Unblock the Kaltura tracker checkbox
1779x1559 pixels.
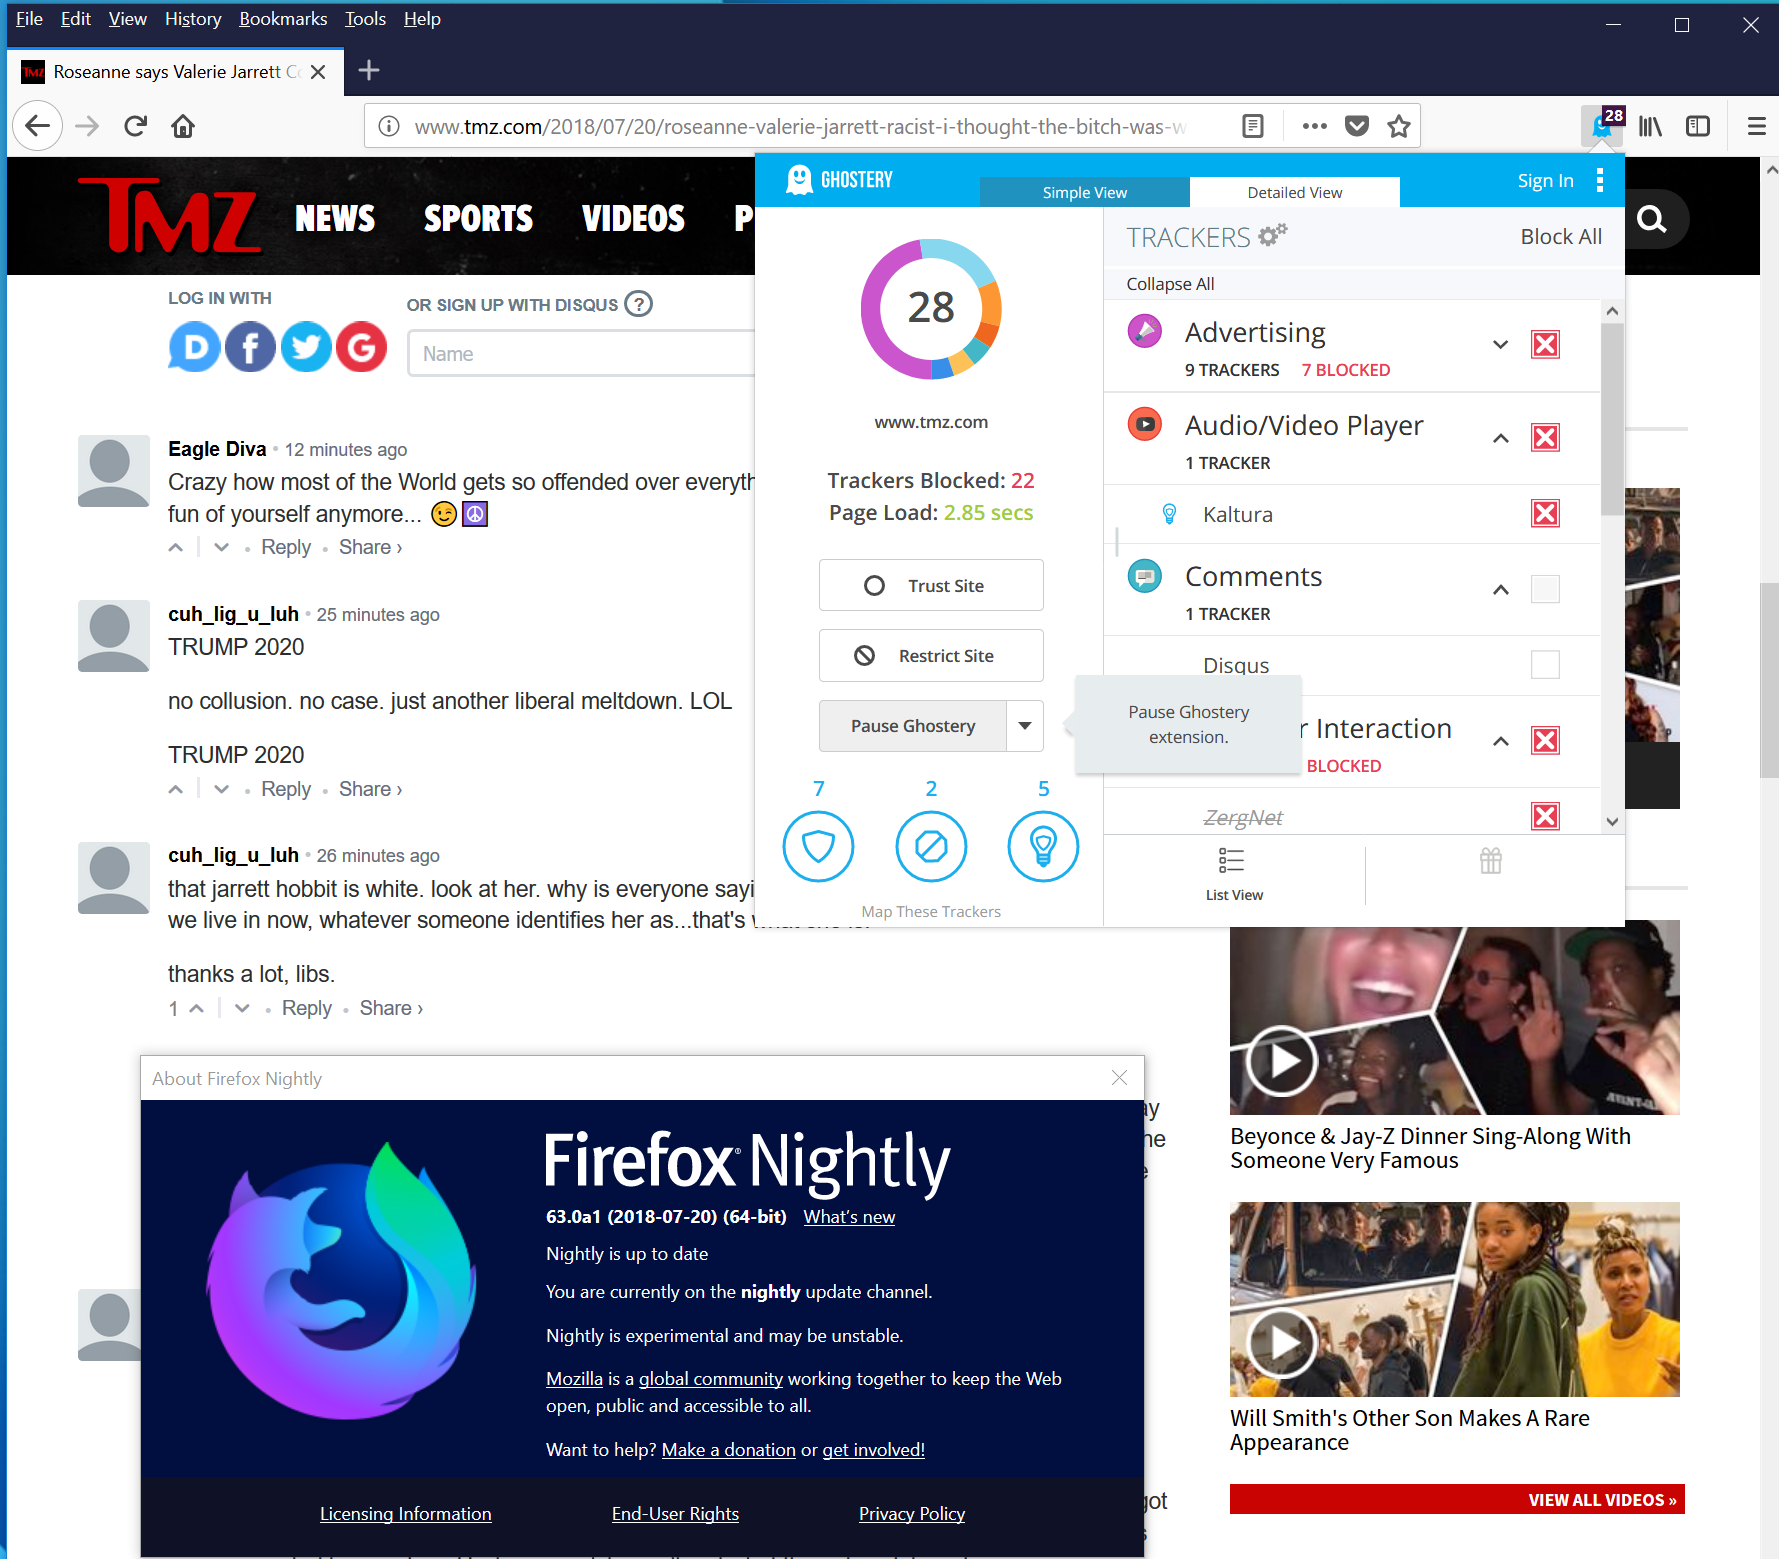click(x=1545, y=514)
